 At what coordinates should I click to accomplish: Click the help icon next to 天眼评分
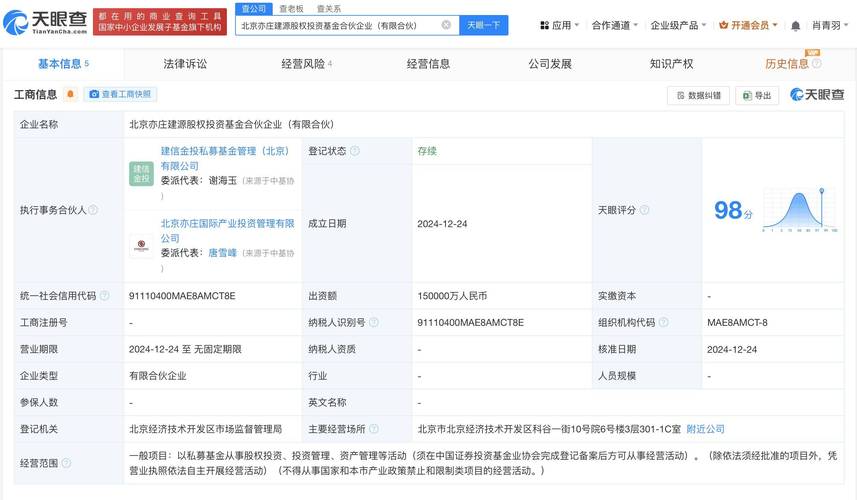click(x=644, y=210)
